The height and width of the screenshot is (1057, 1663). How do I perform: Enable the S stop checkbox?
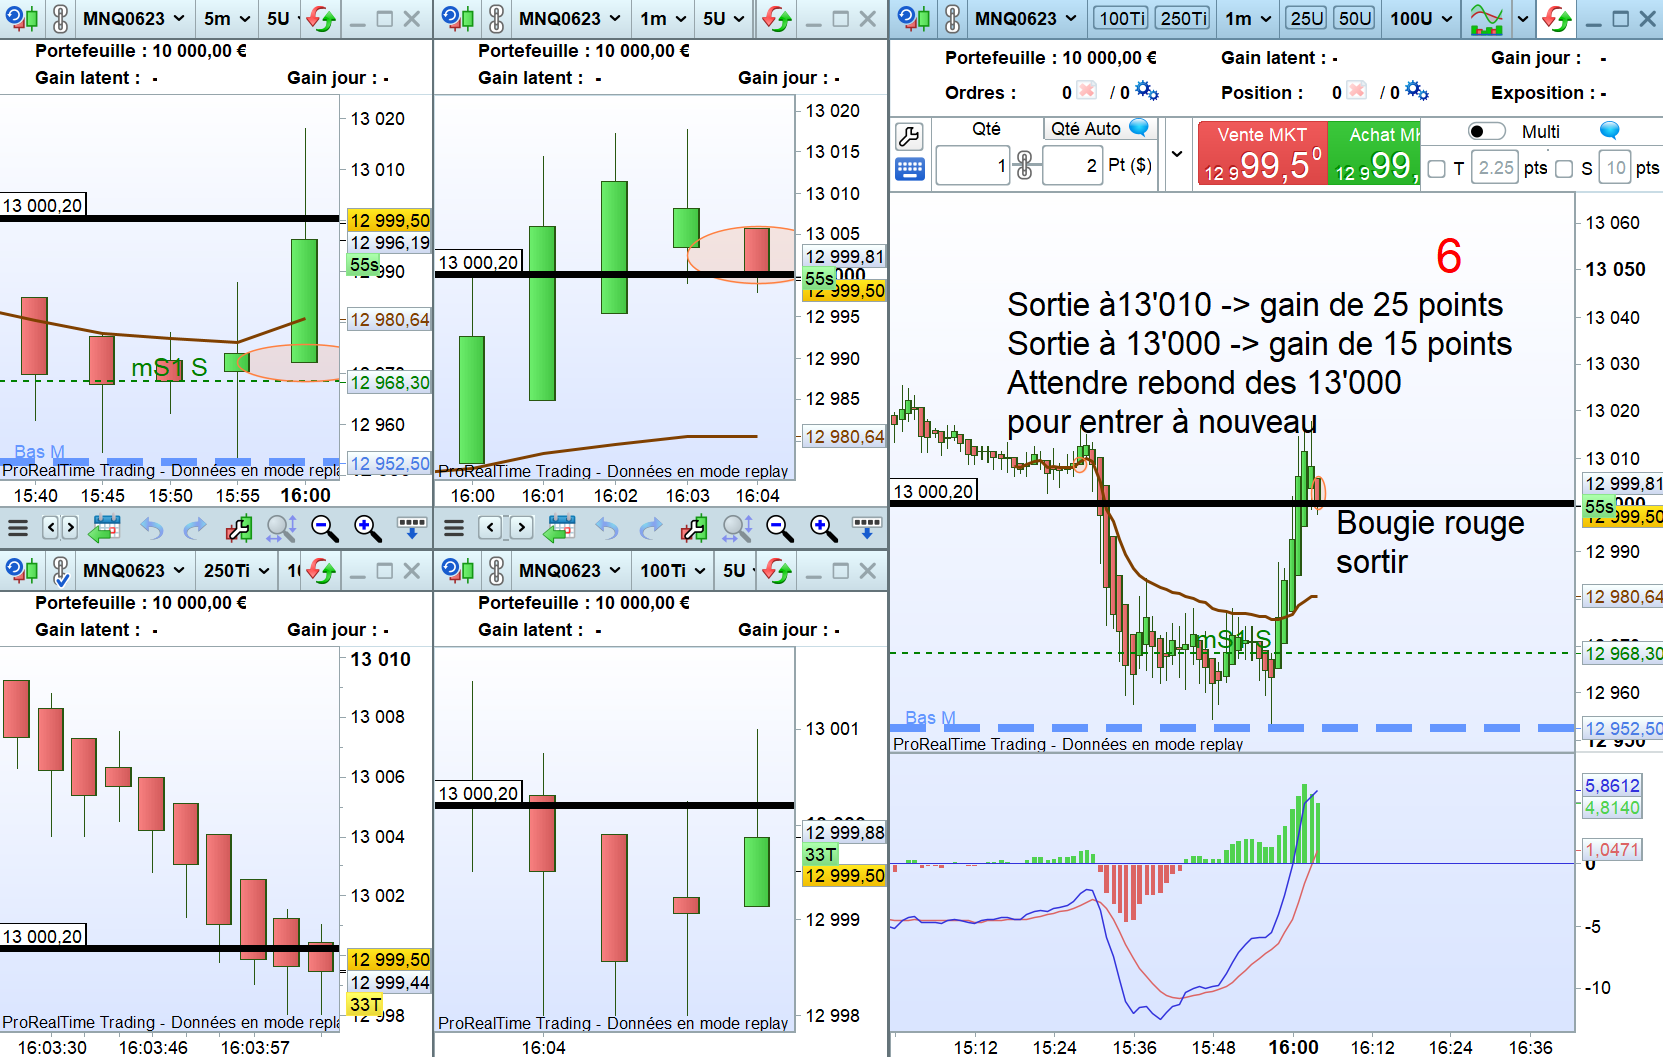pyautogui.click(x=1565, y=169)
